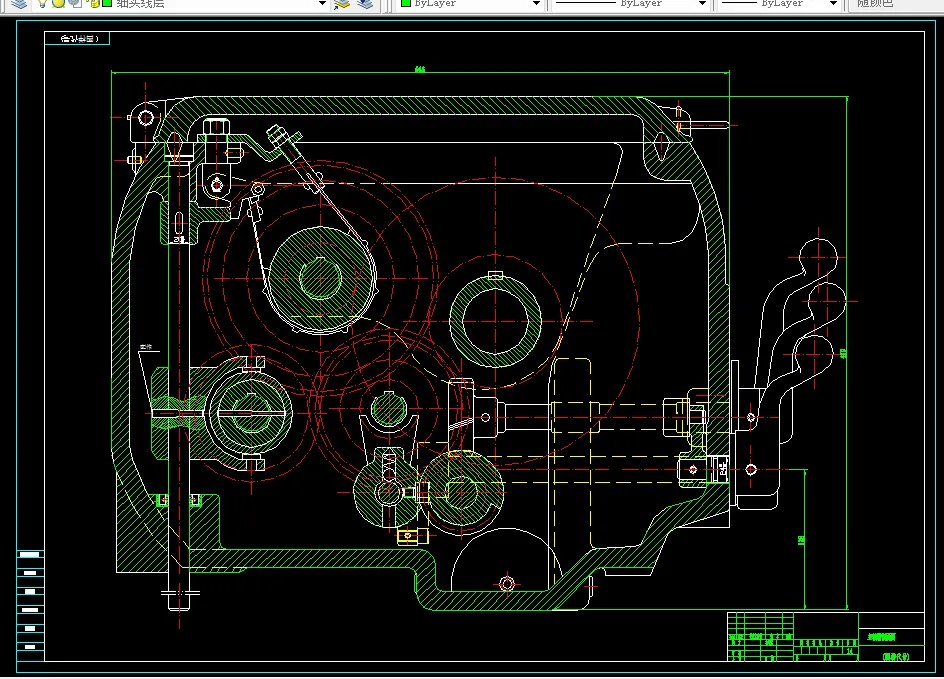Click the green layer color square
The image size is (944, 679).
pos(106,4)
